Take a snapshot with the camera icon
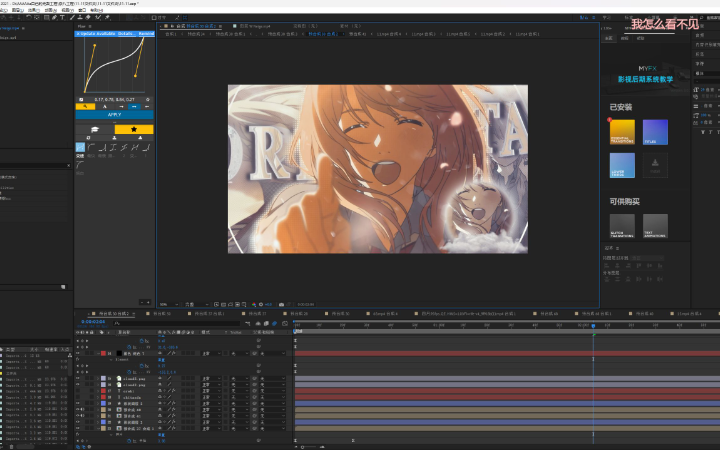Viewport: 720px width, 450px height. tap(281, 304)
